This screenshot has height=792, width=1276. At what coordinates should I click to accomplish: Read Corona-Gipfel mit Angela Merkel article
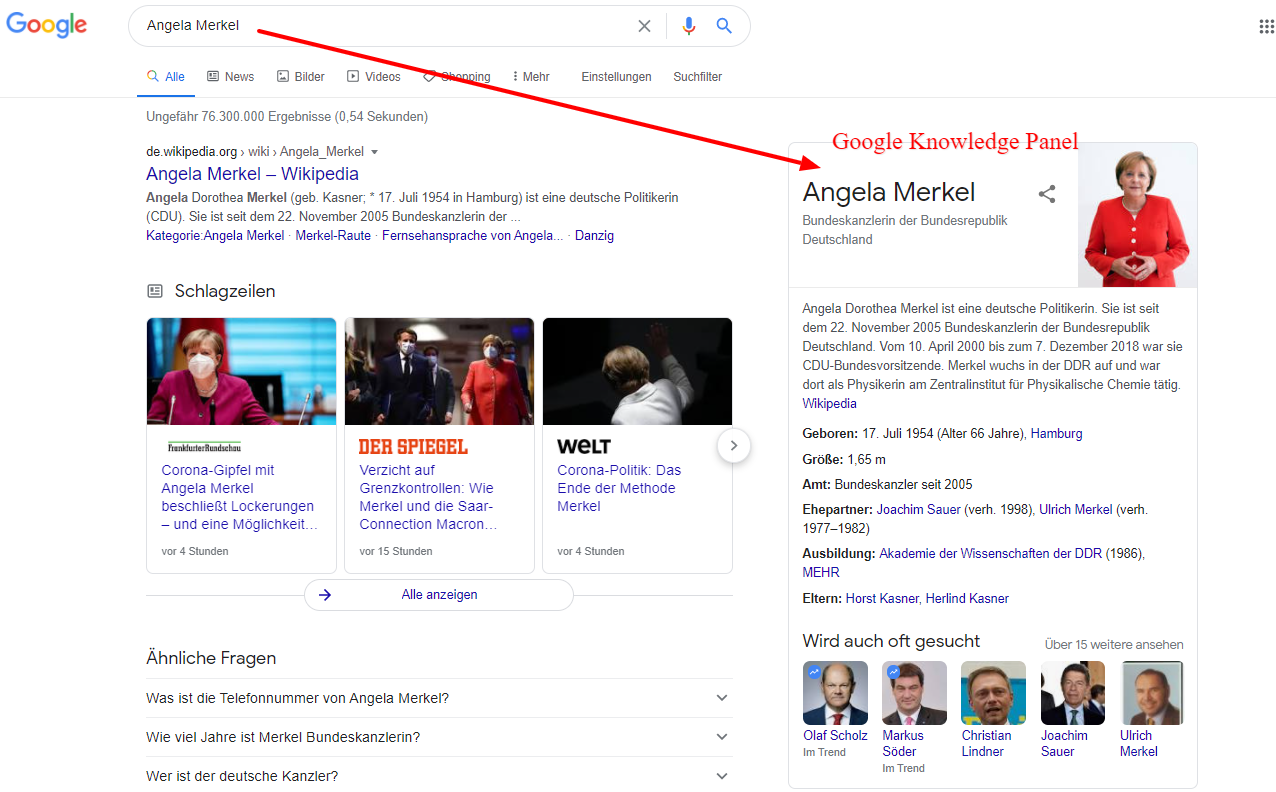(x=239, y=497)
